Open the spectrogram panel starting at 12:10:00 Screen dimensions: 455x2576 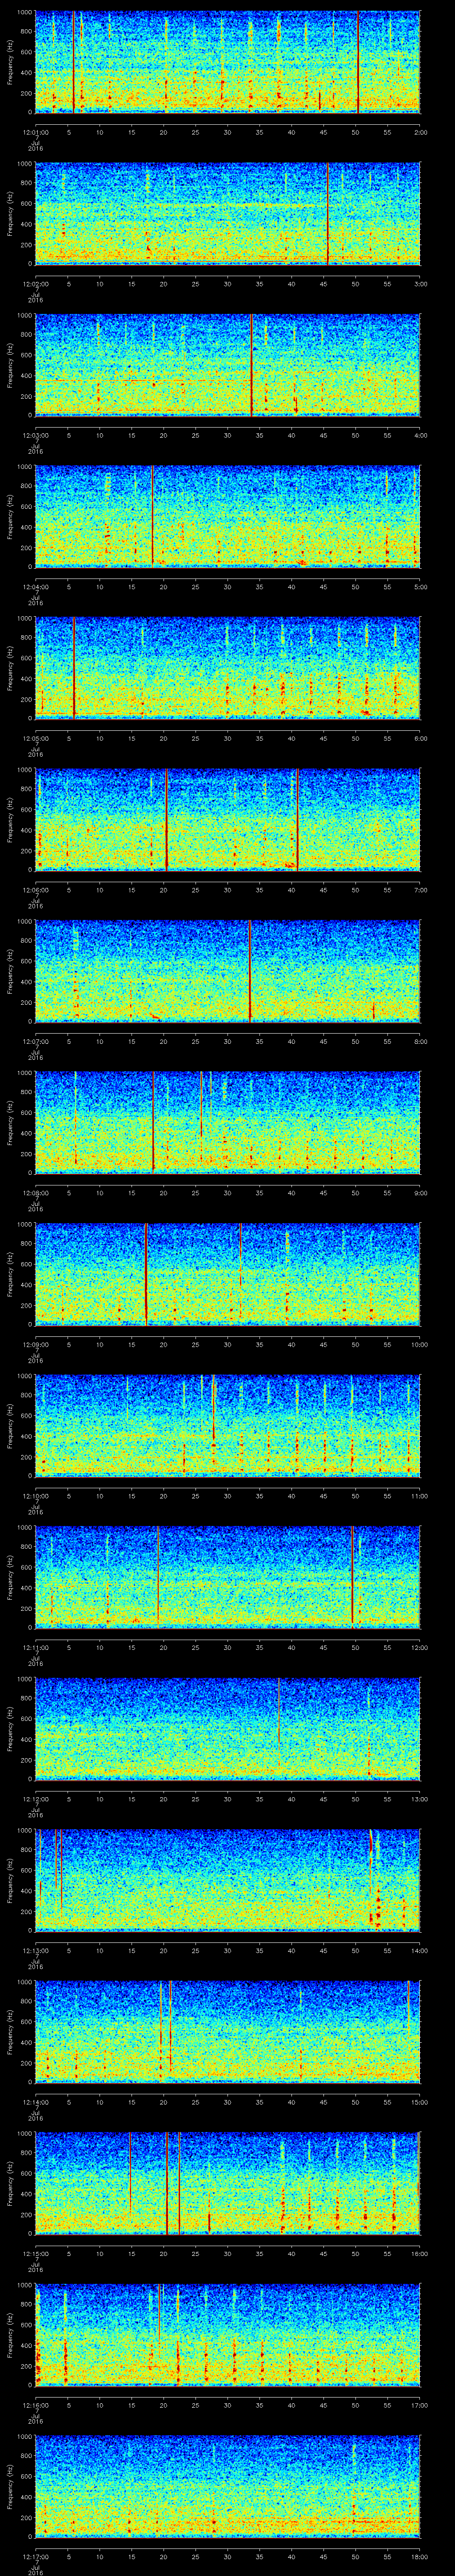click(228, 1427)
